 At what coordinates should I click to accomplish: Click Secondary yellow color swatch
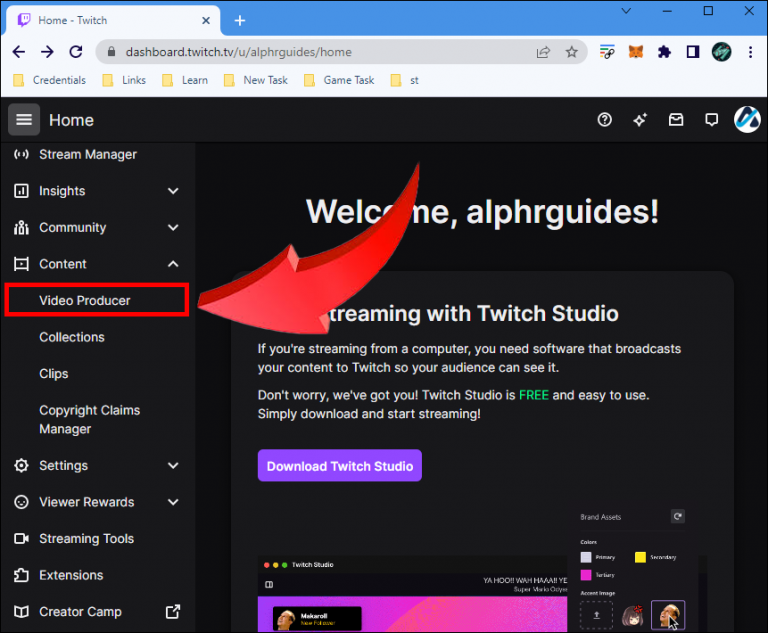[x=640, y=557]
